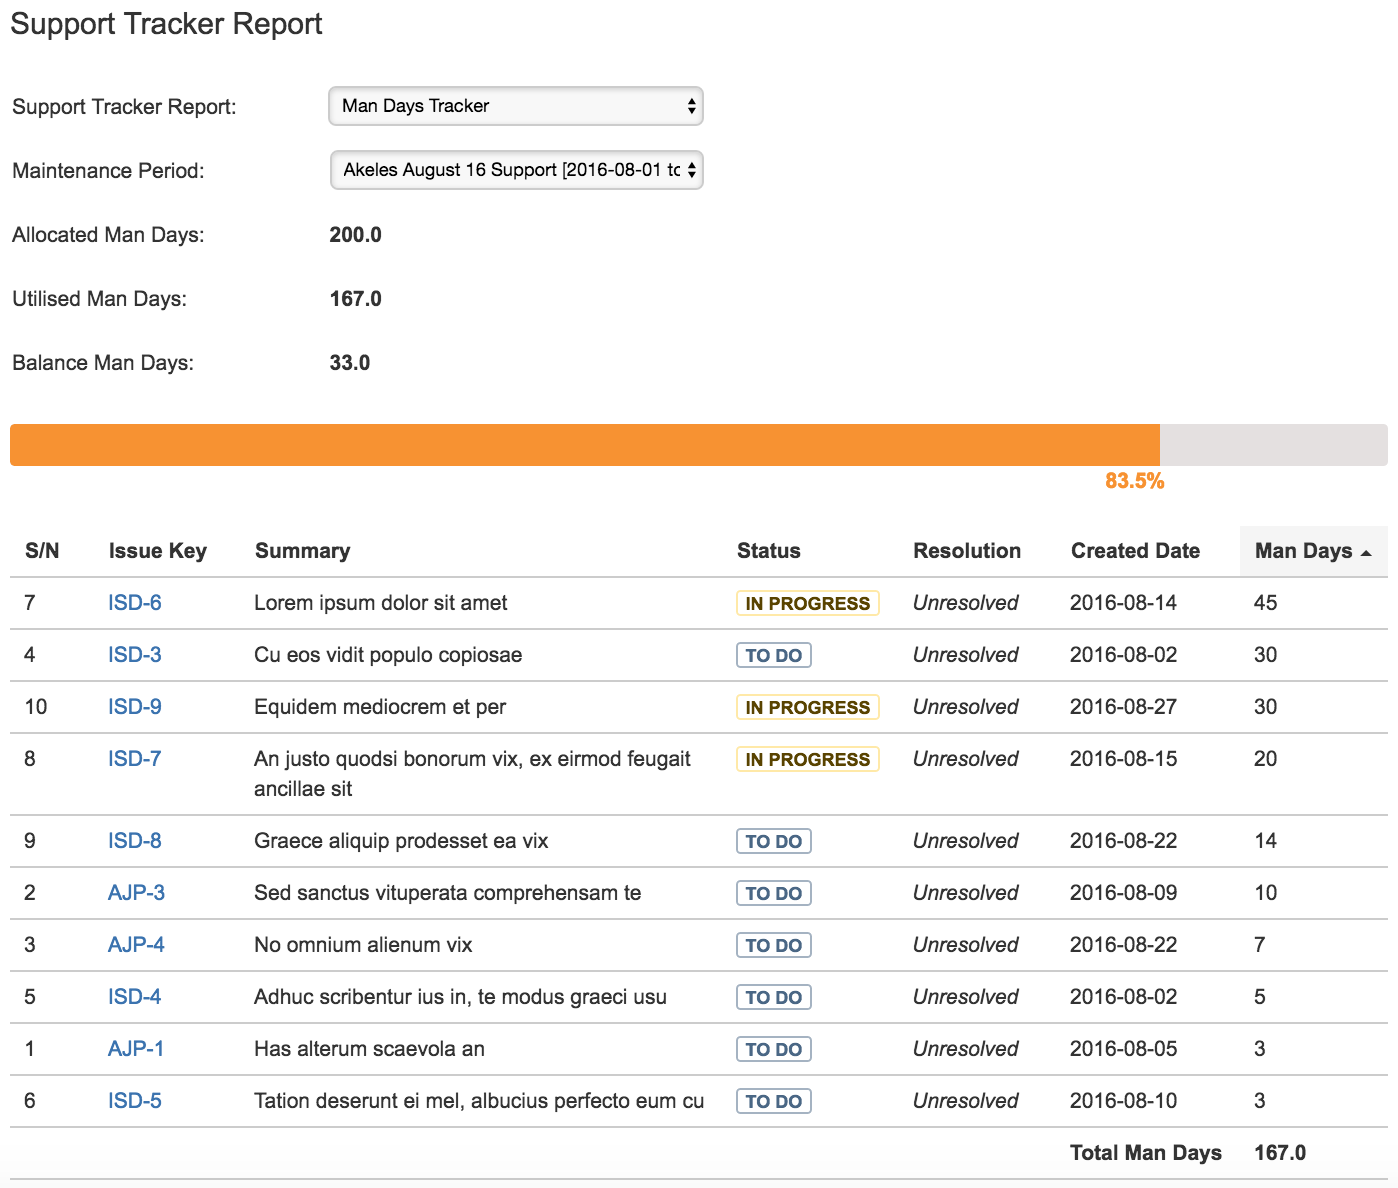Sort table by Status column

pos(768,551)
